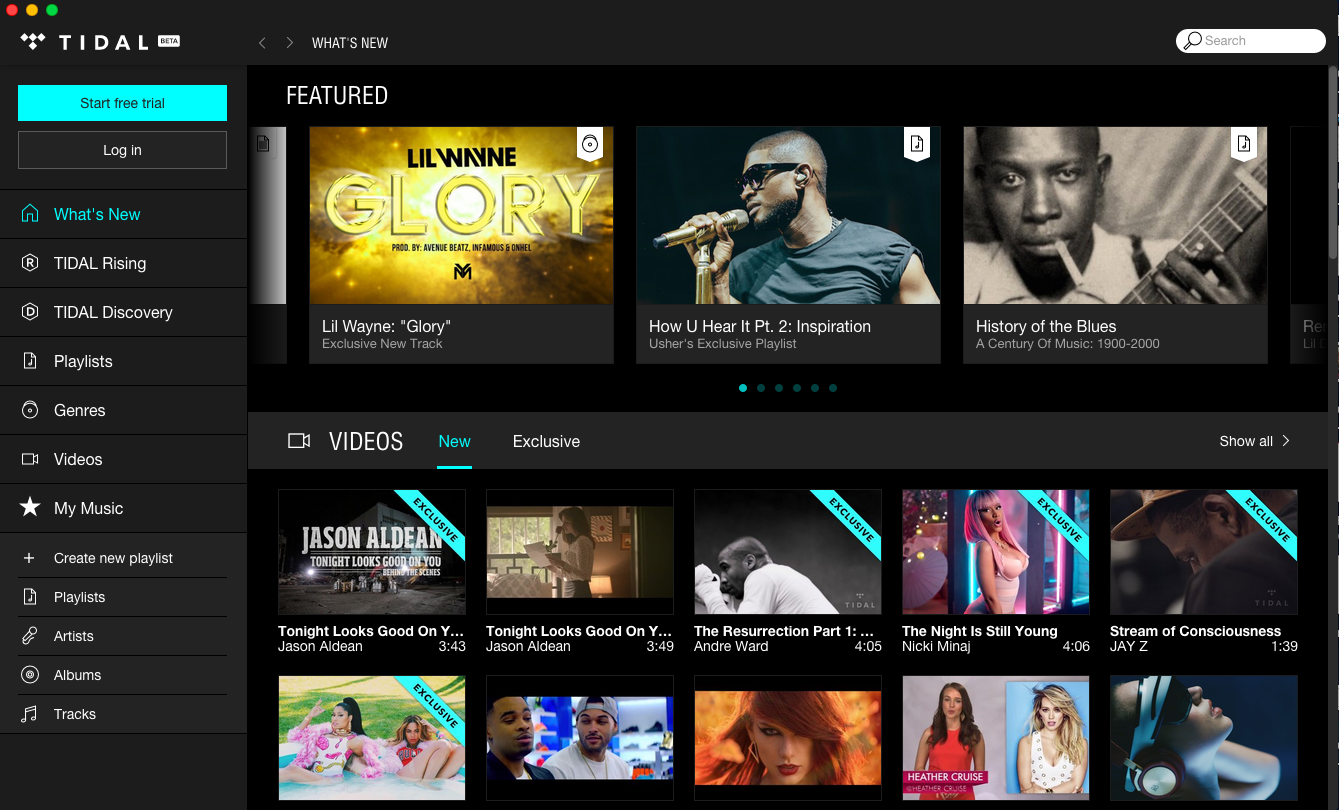Click the TIDAL Rising hexagon icon
The height and width of the screenshot is (810, 1339).
tap(30, 263)
